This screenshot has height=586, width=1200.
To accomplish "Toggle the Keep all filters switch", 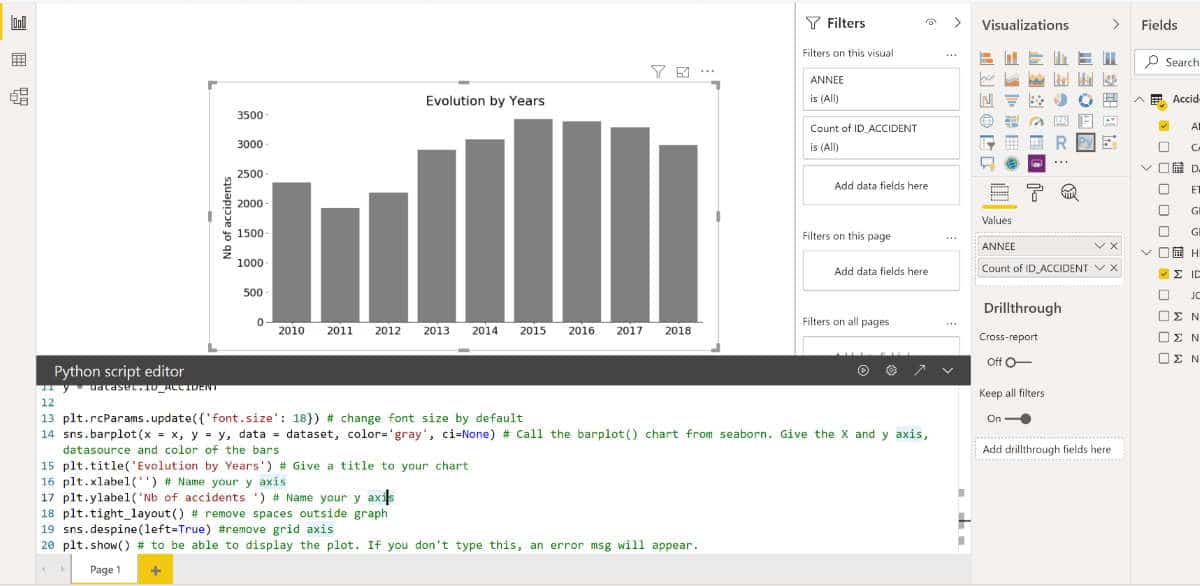I will point(1018,419).
